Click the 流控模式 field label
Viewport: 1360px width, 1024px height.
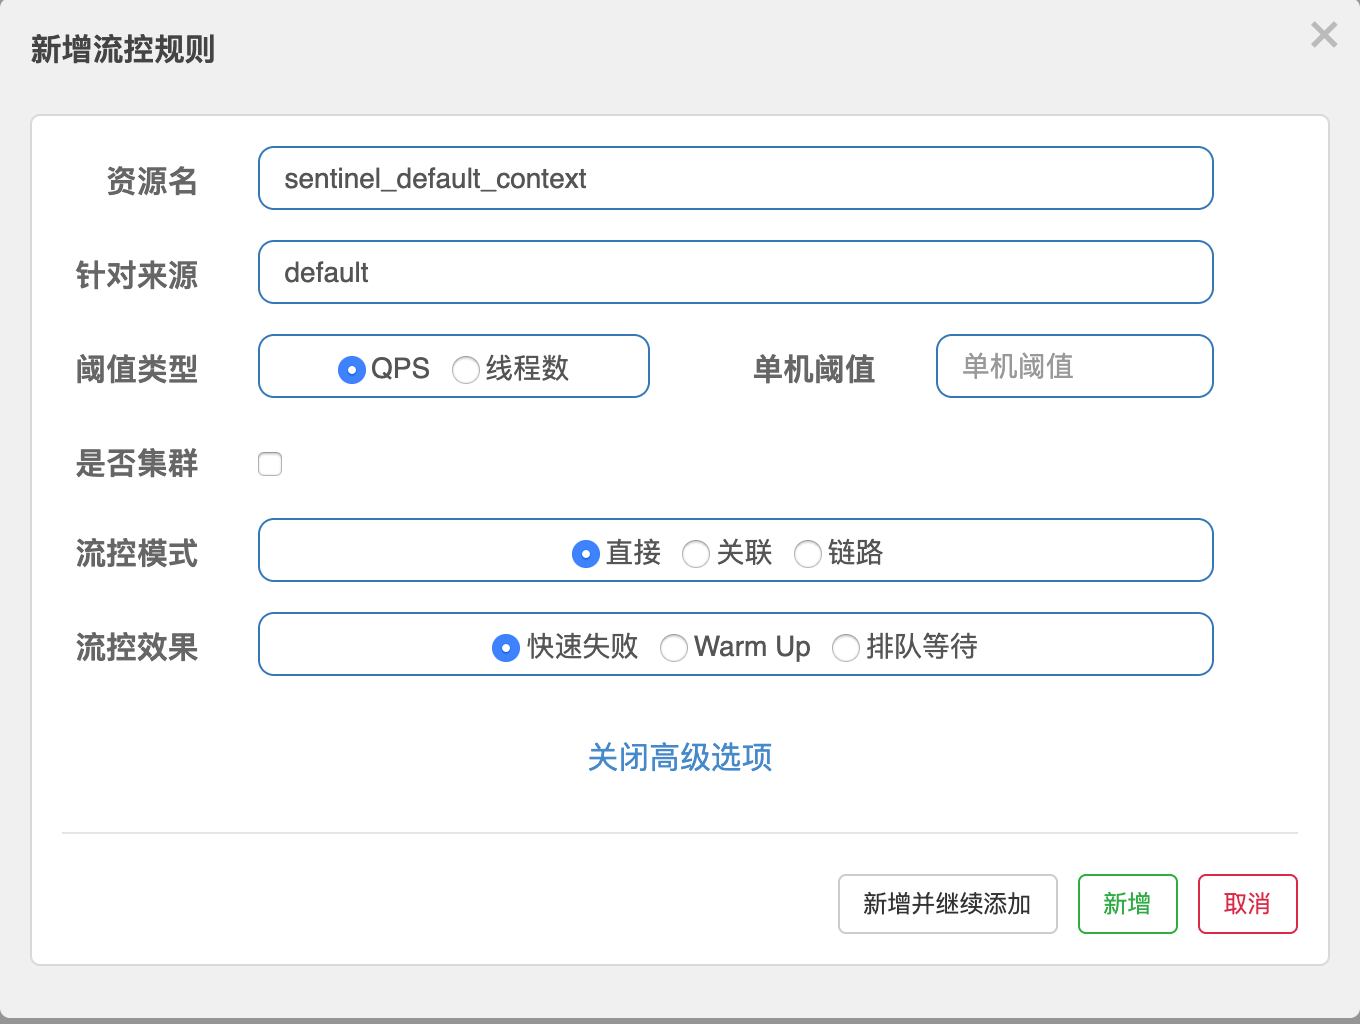[136, 553]
